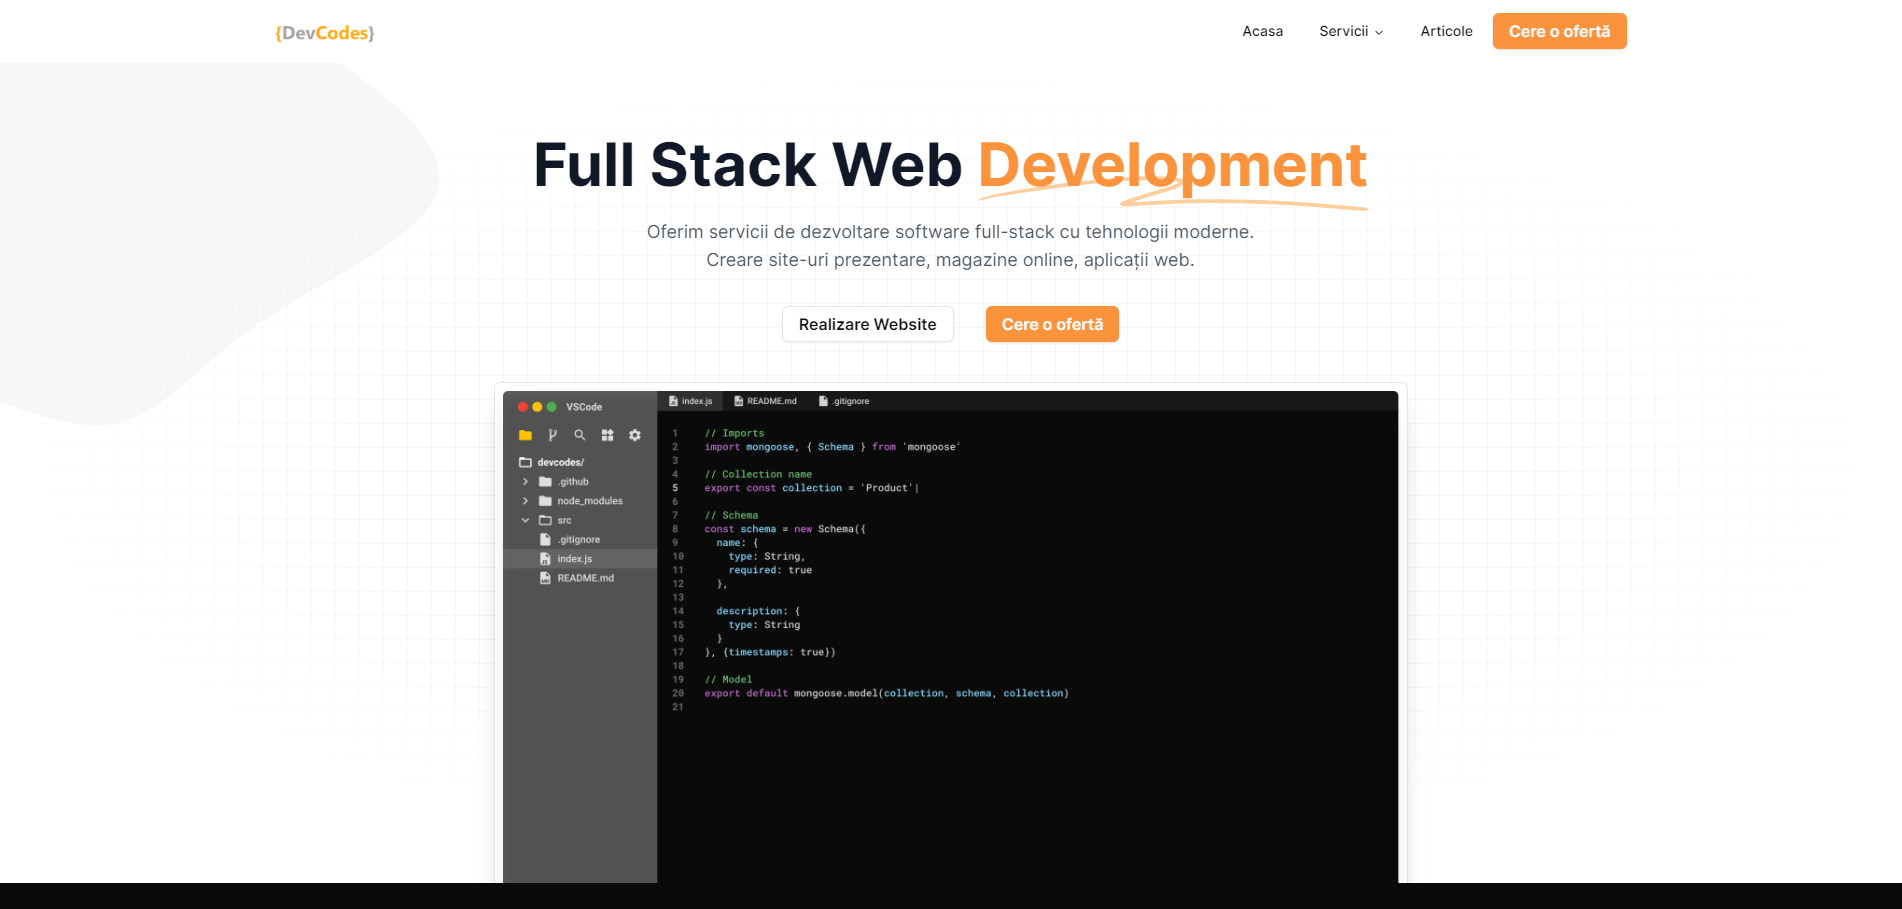Image resolution: width=1902 pixels, height=909 pixels.
Task: Go to the Articole page link
Action: coord(1446,31)
